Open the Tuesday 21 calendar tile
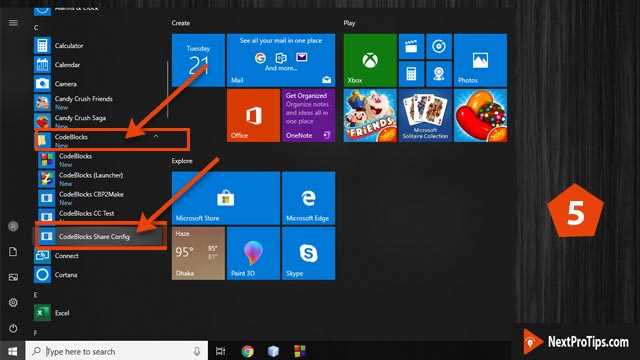This screenshot has height=360, width=640. [198, 60]
